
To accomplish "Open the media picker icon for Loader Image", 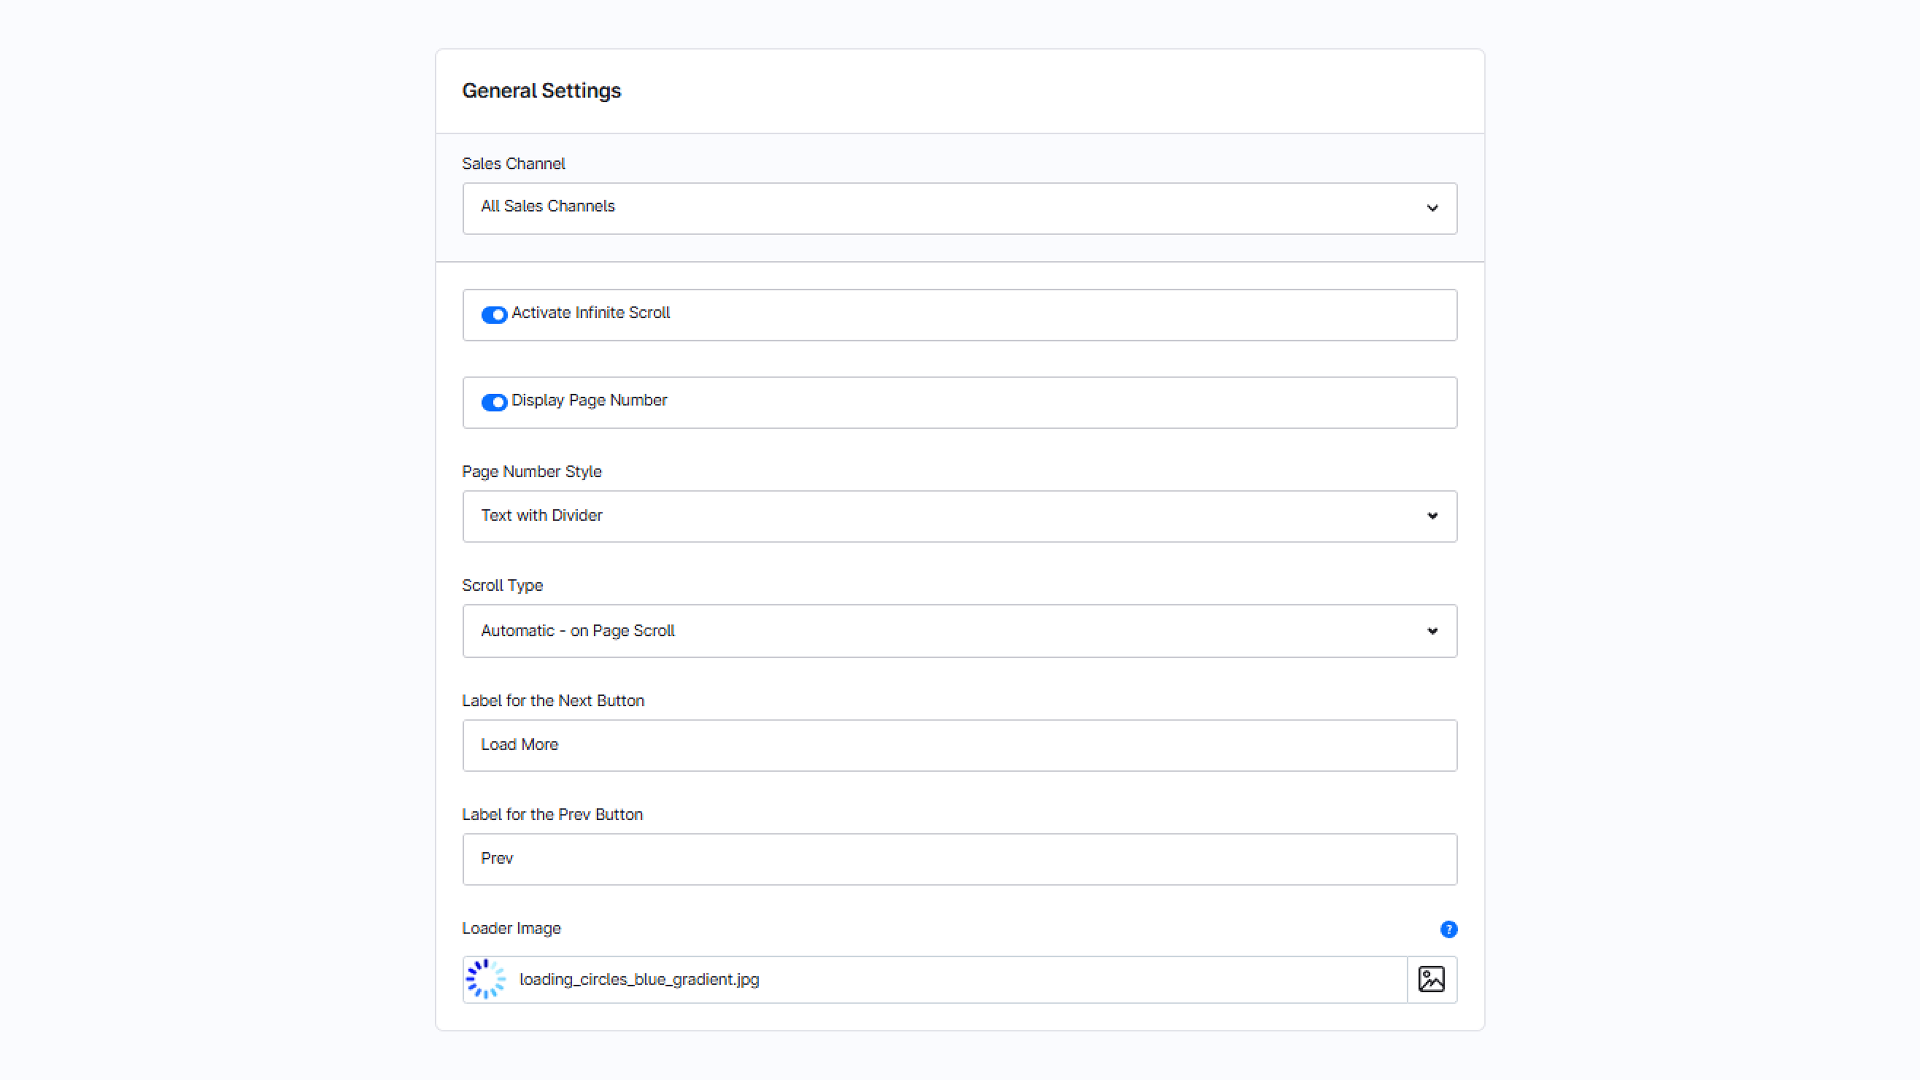I will [1431, 980].
